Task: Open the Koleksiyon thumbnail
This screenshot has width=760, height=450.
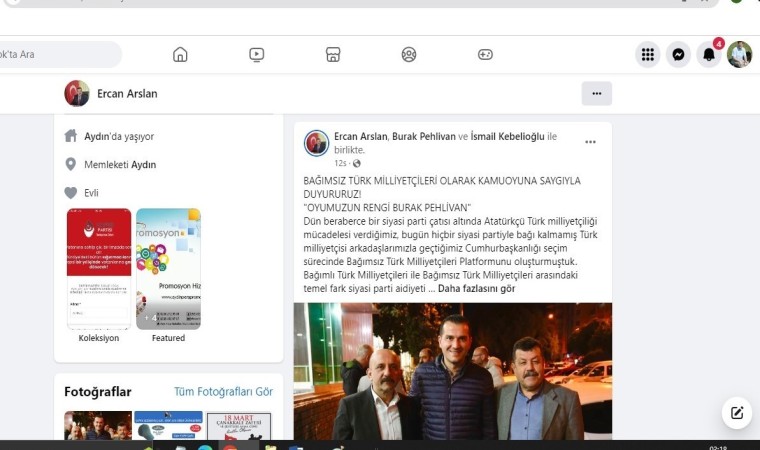Action: pyautogui.click(x=99, y=269)
